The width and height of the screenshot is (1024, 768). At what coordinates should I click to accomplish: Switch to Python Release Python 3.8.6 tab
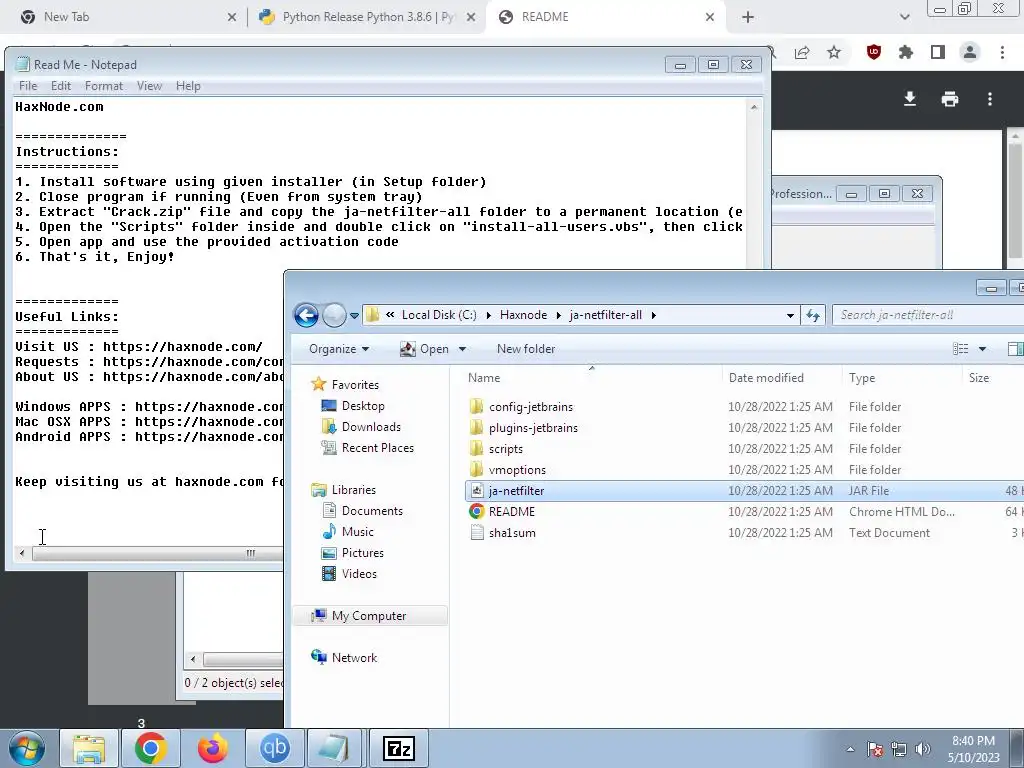click(x=366, y=17)
